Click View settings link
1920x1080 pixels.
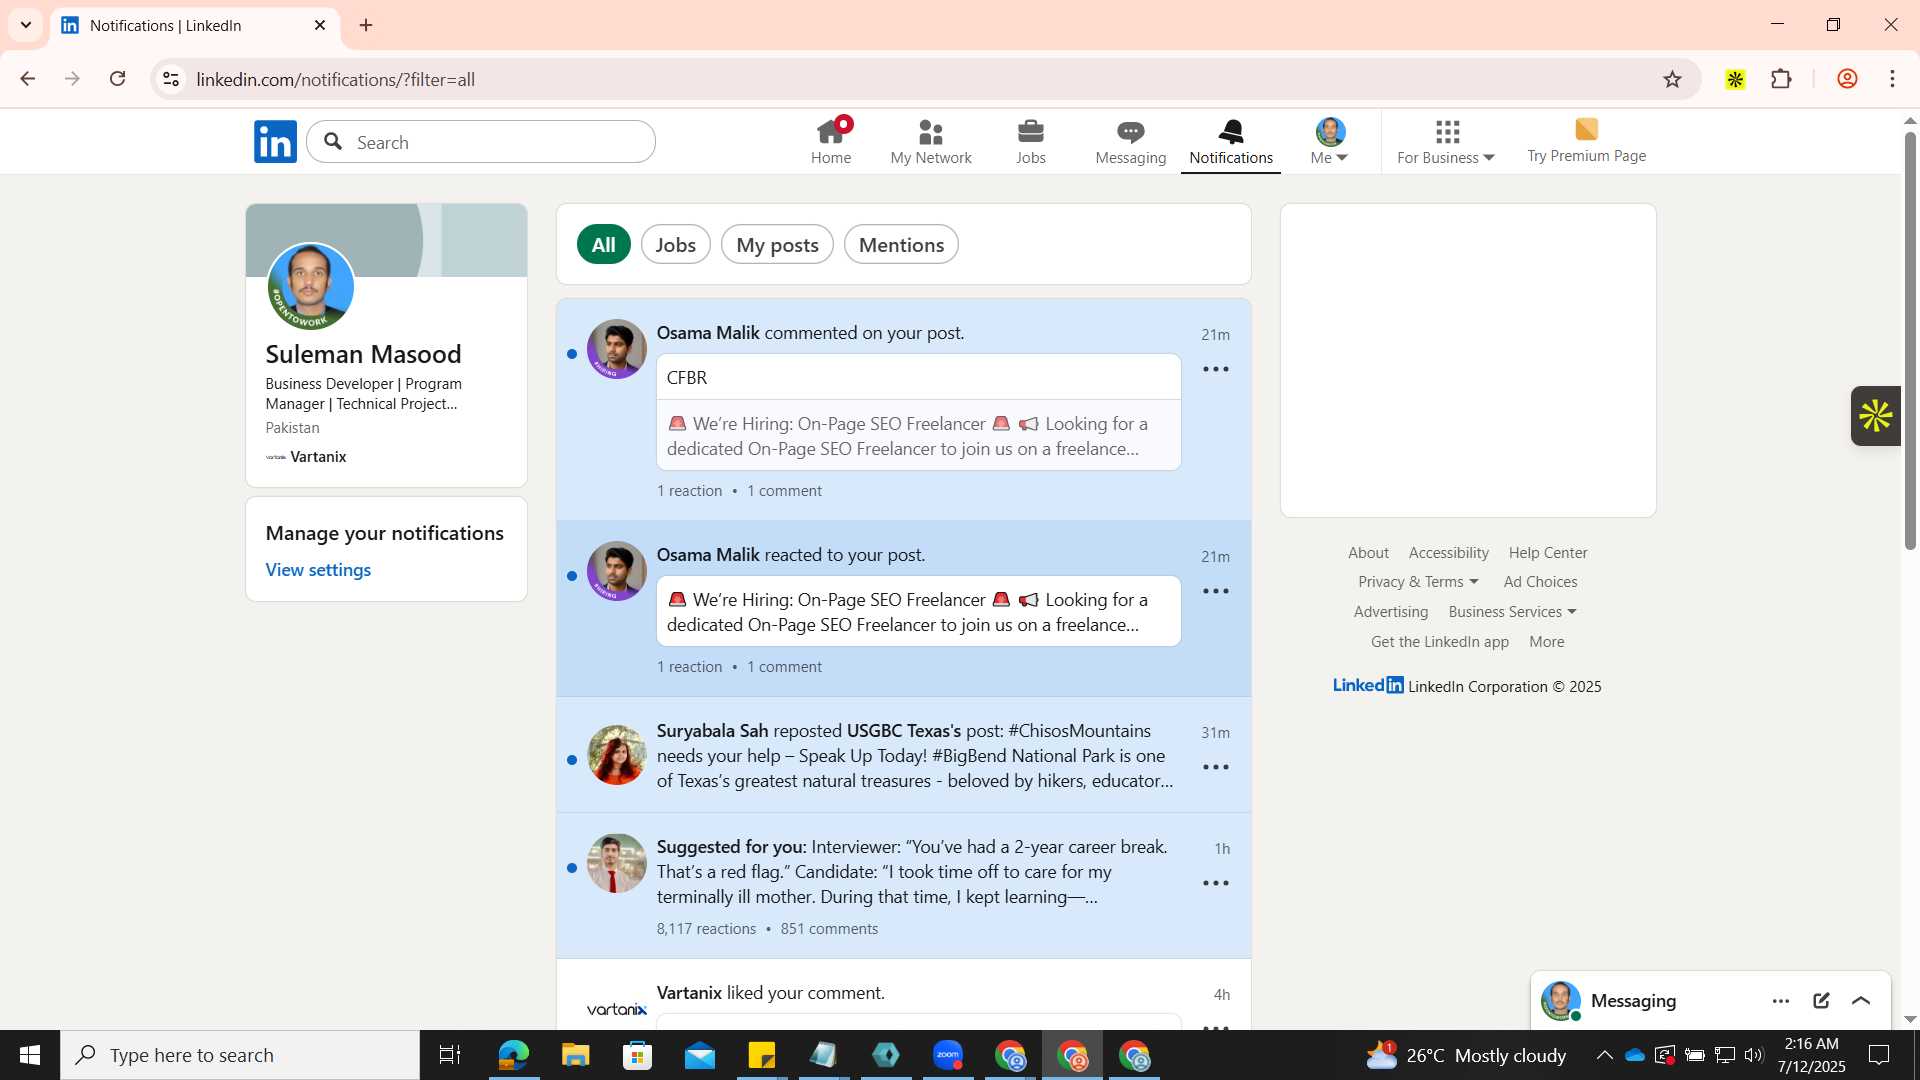[318, 570]
